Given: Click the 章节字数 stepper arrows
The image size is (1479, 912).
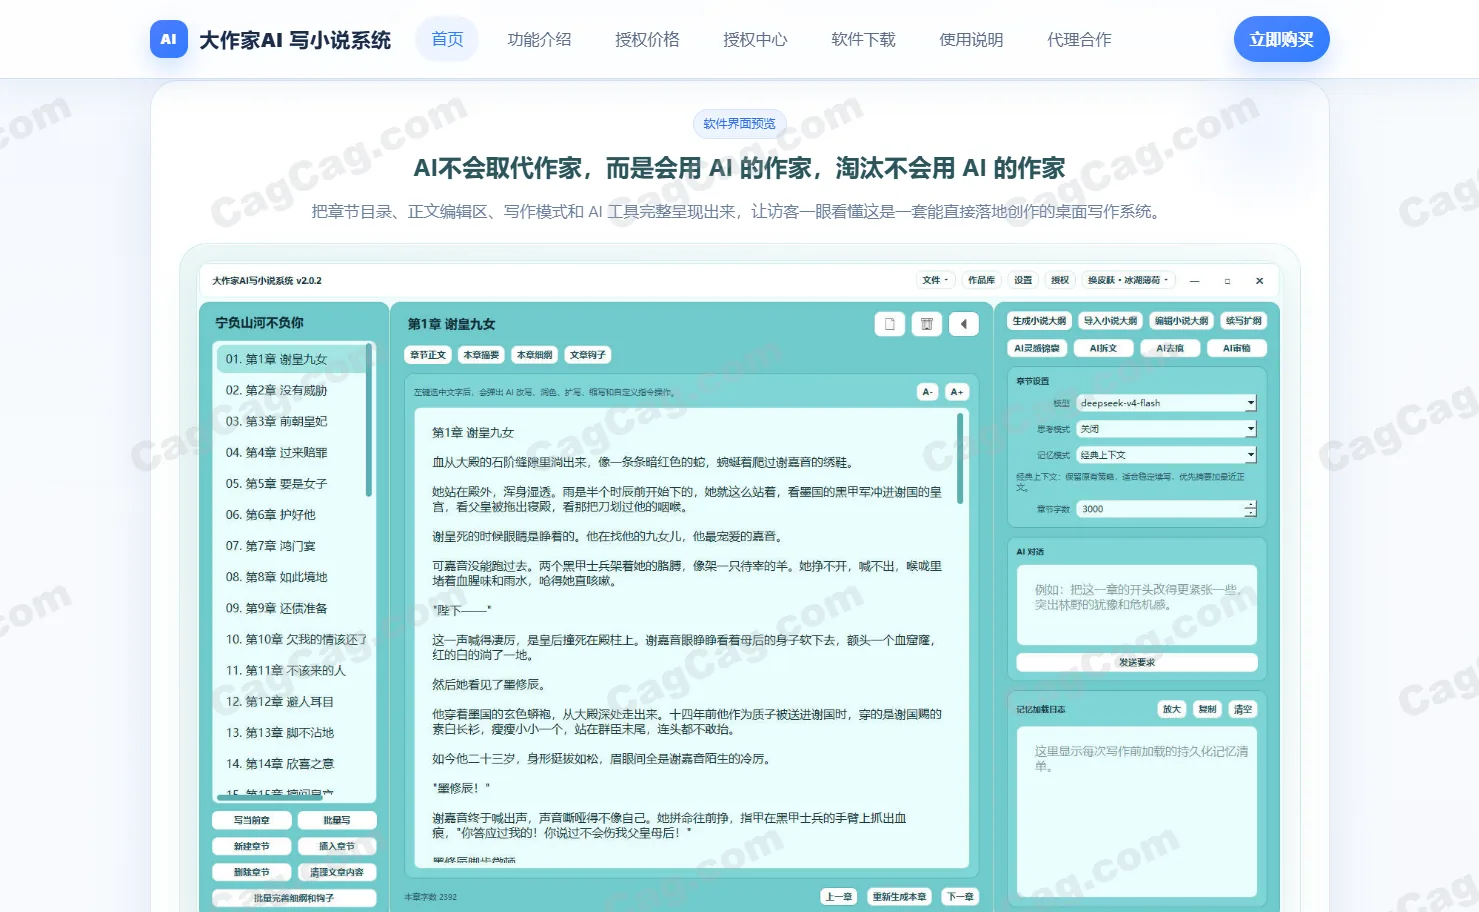Looking at the screenshot, I should pyautogui.click(x=1250, y=509).
